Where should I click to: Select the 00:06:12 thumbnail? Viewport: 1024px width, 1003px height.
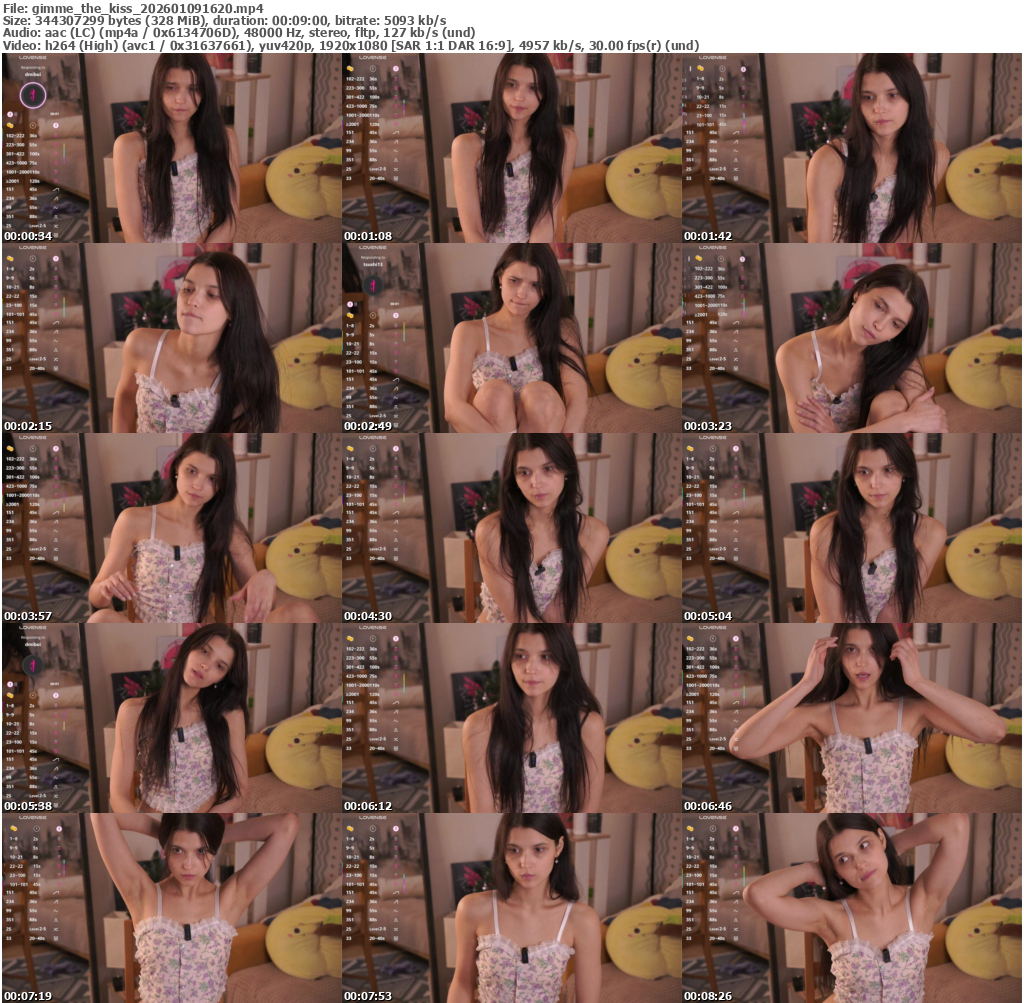click(x=511, y=718)
